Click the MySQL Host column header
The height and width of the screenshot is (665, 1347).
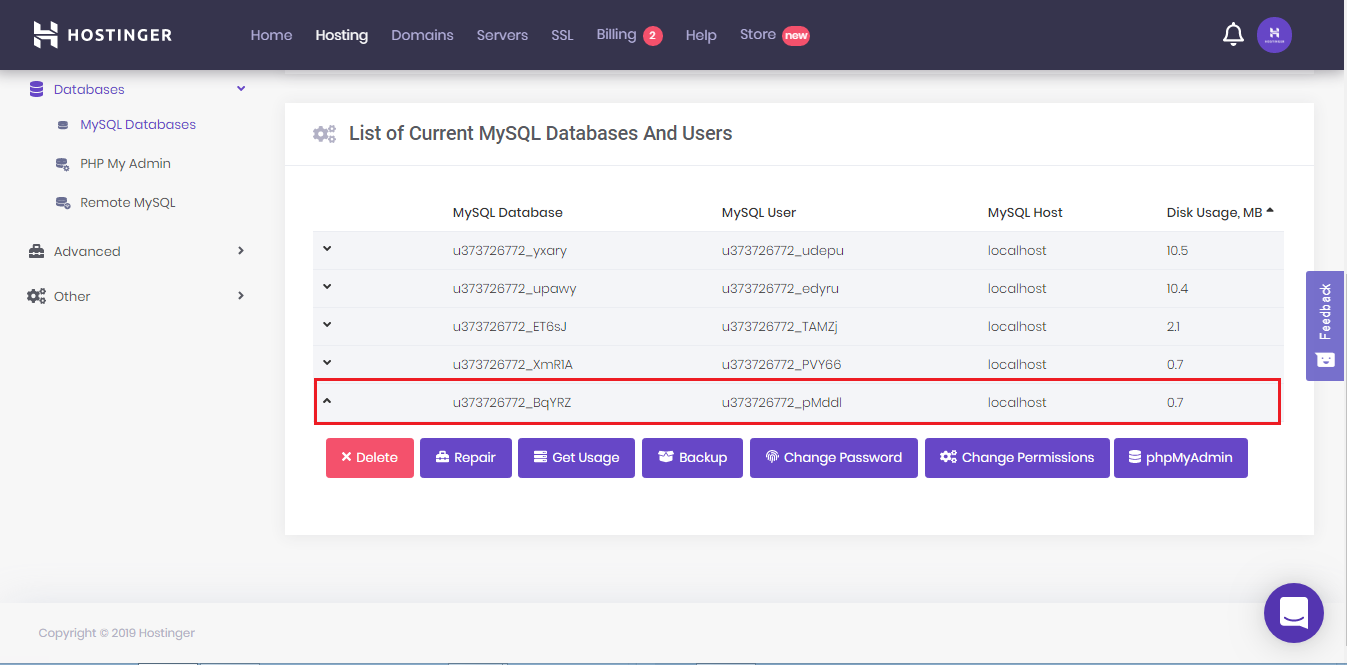[x=1025, y=212]
